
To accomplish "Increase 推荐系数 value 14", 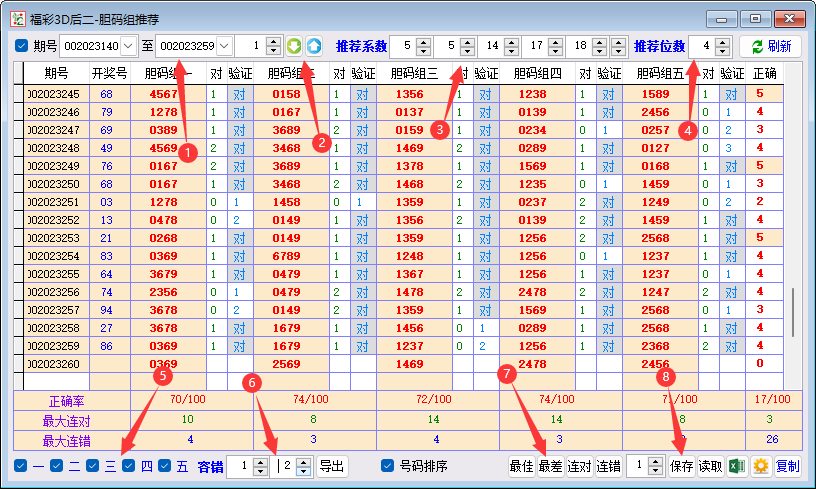I will click(x=512, y=41).
